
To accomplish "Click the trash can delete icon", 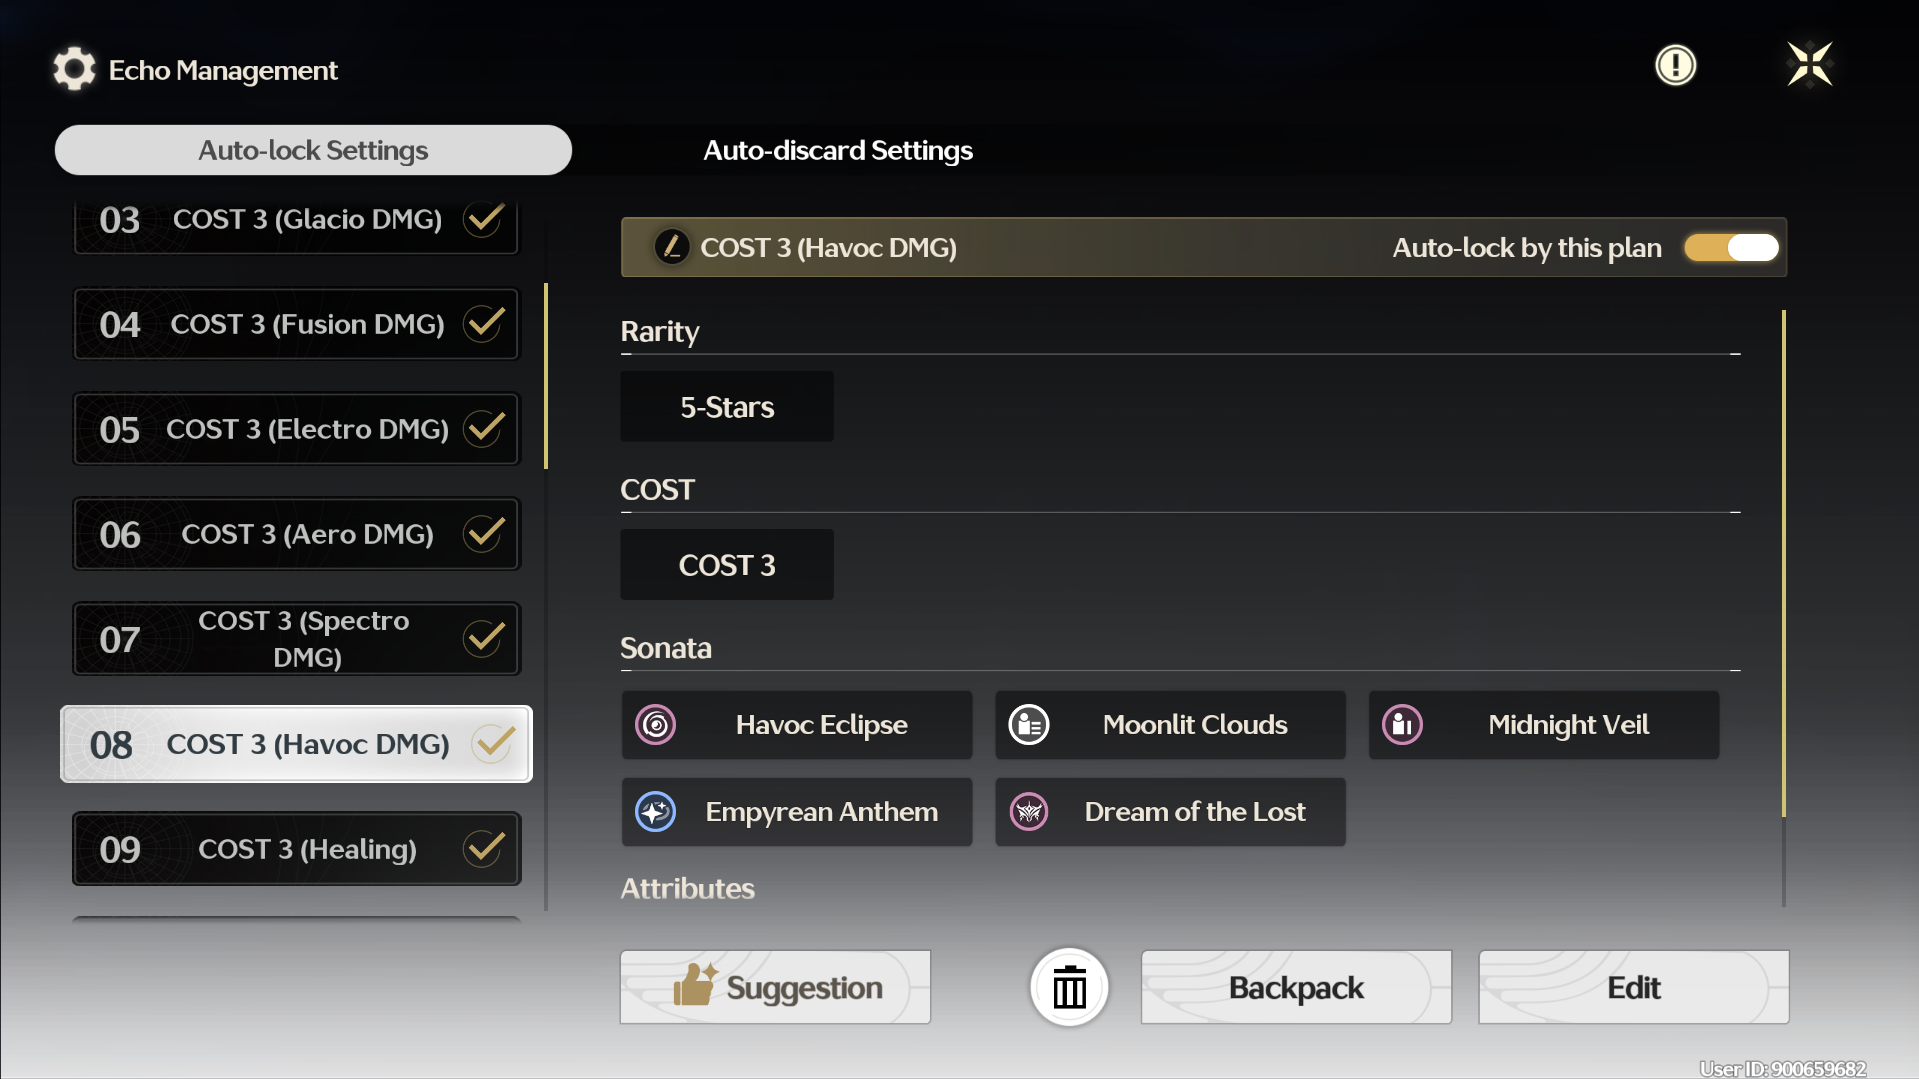I will [x=1069, y=988].
